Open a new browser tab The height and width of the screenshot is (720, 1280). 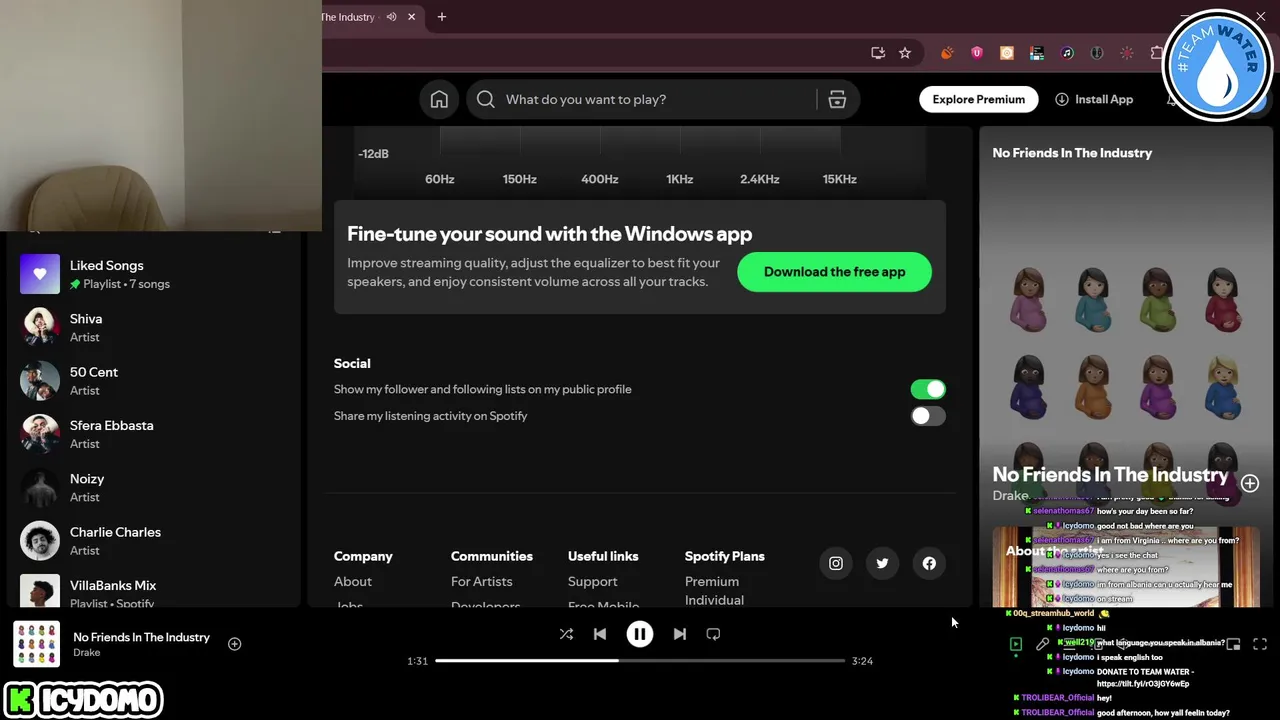[442, 17]
